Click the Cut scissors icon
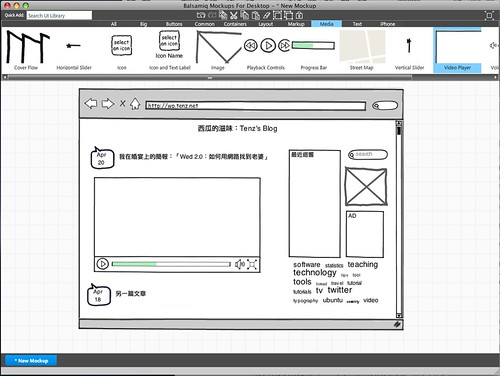Viewport: 500px width, 376px height. click(x=234, y=15)
